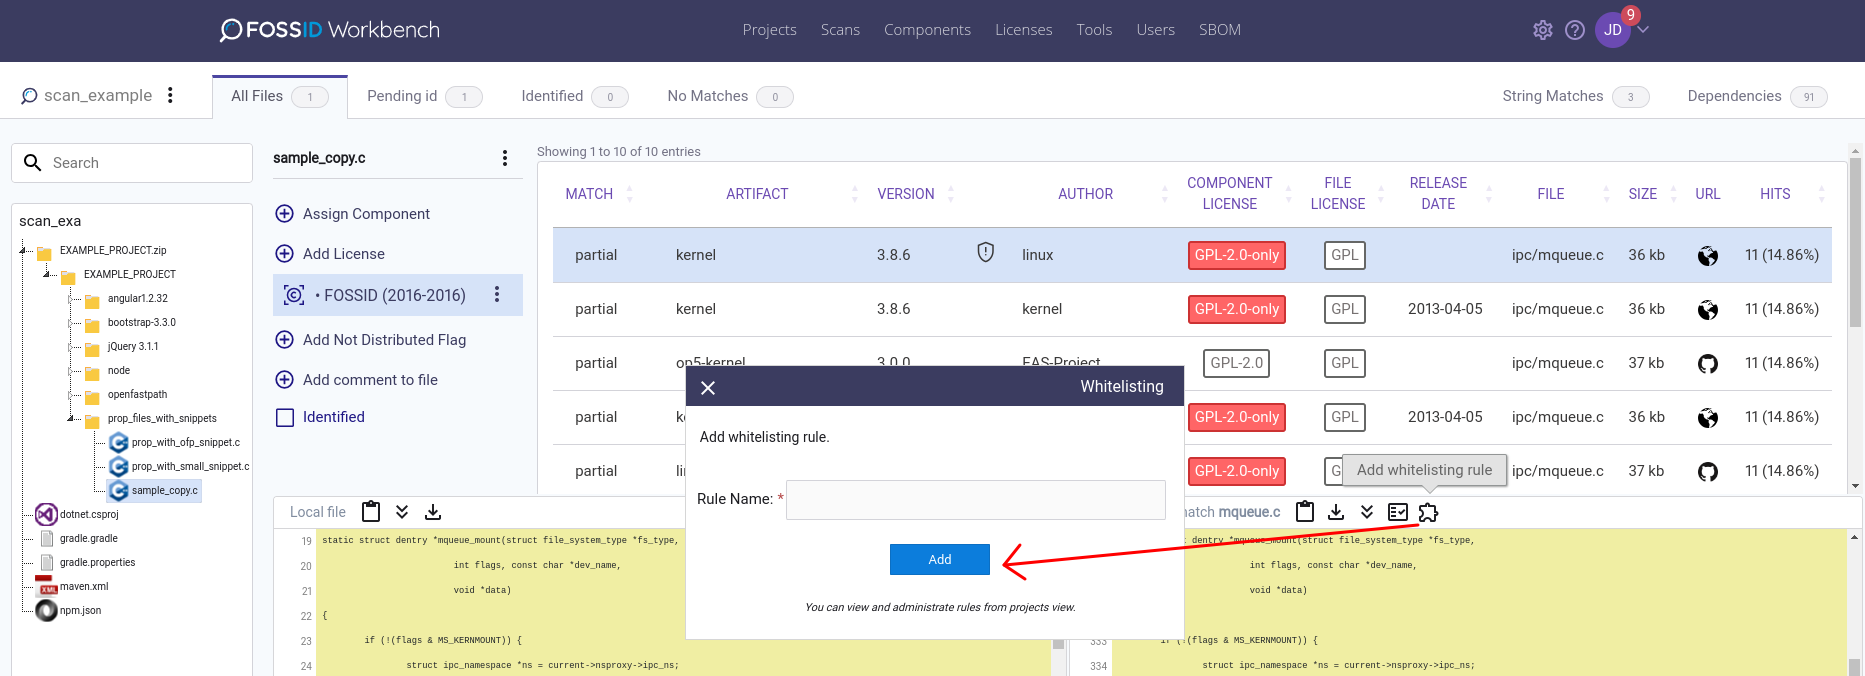Viewport: 1865px width, 676px height.
Task: Expand the jQuery 3.1.1 folder
Action: [71, 346]
